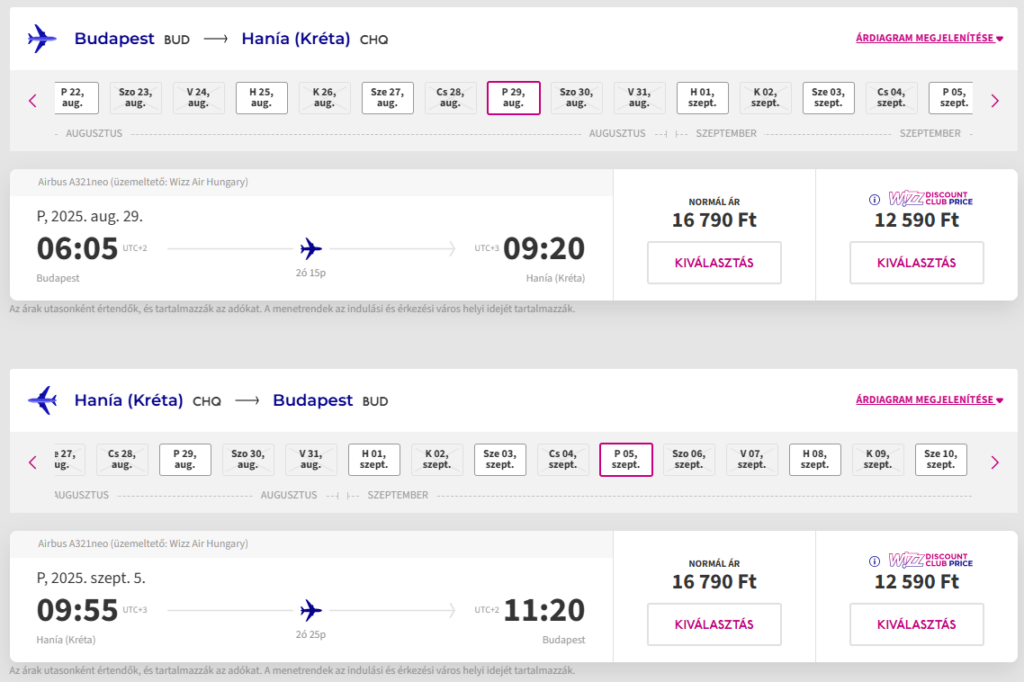Expand return Árdiagram megjelenítése
The height and width of the screenshot is (682, 1024).
929,401
